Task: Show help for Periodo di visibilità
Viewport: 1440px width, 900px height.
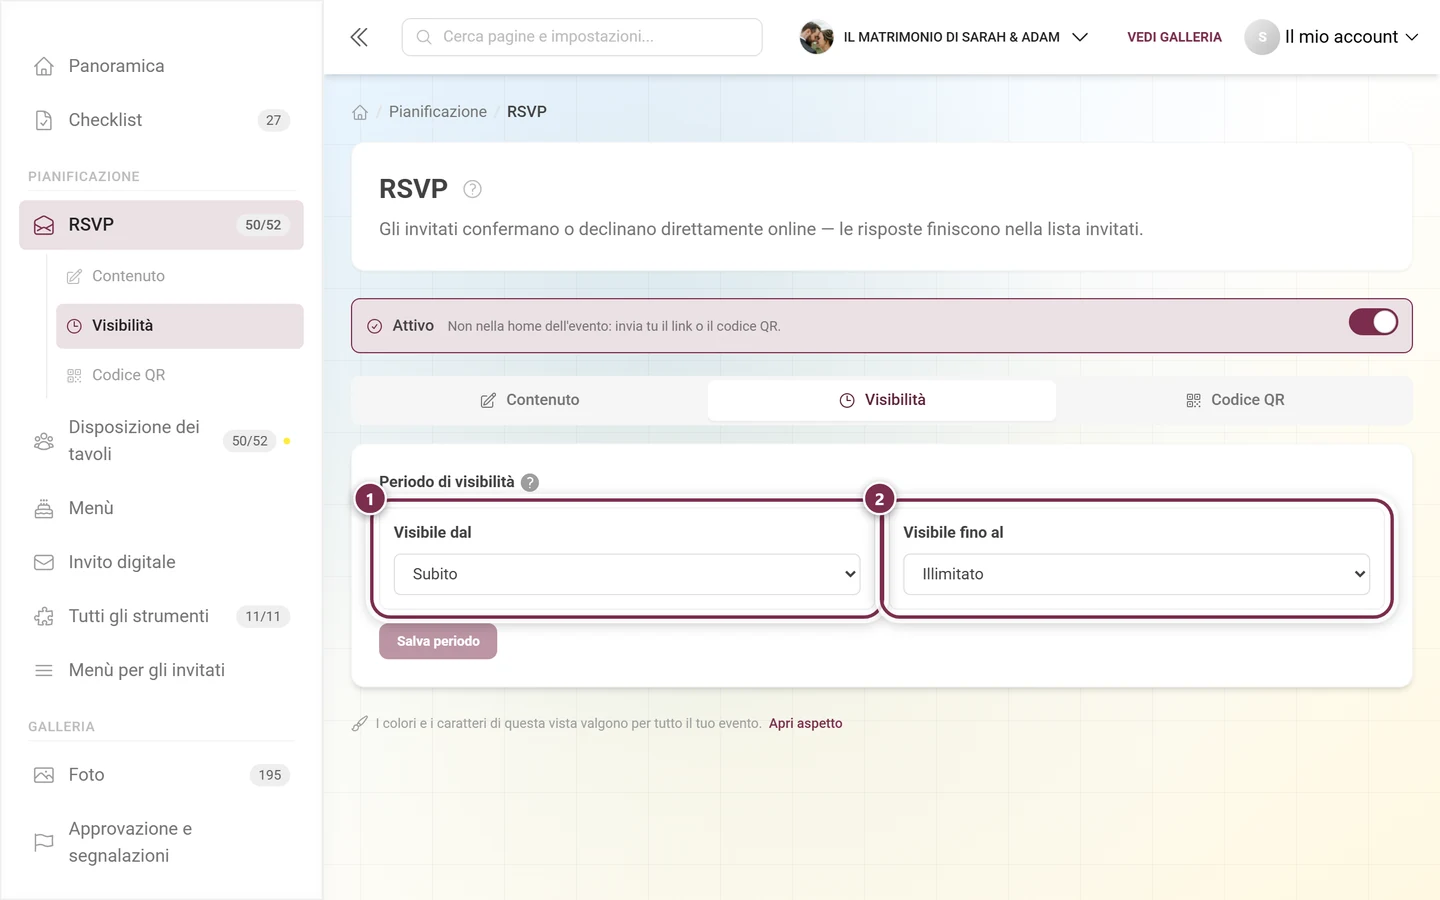Action: pos(530,482)
